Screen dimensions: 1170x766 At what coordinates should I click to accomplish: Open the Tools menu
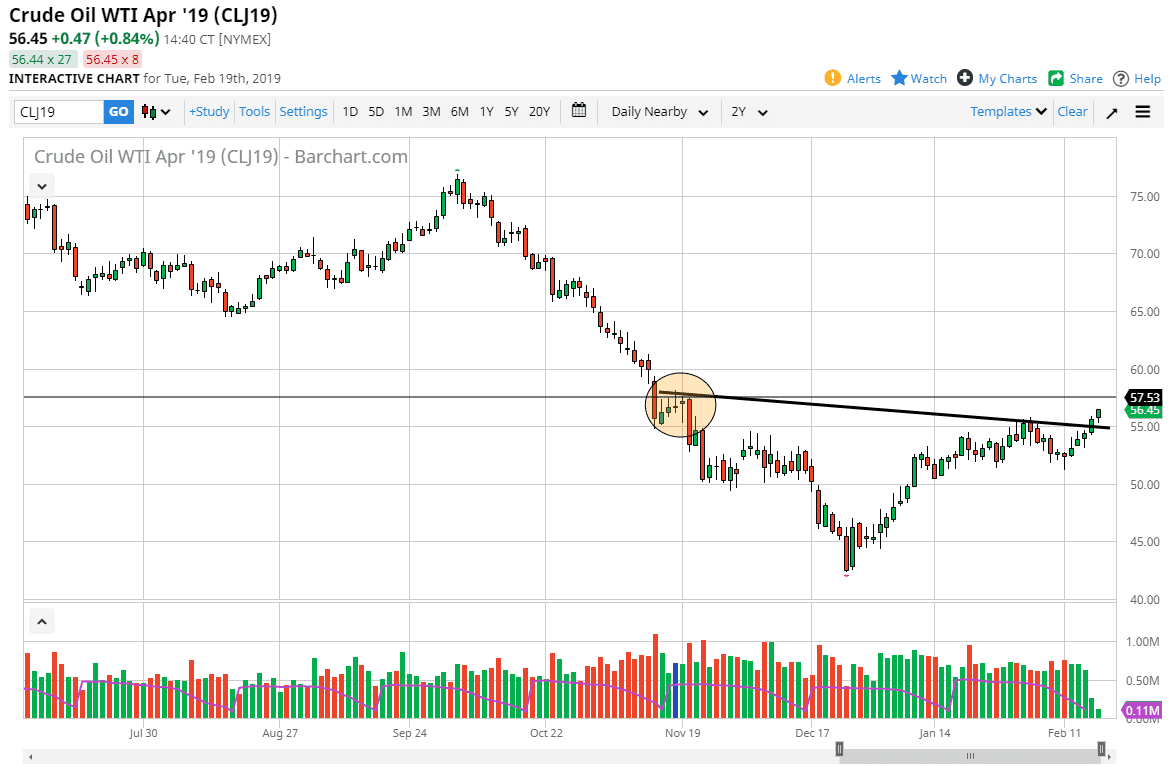pos(254,111)
